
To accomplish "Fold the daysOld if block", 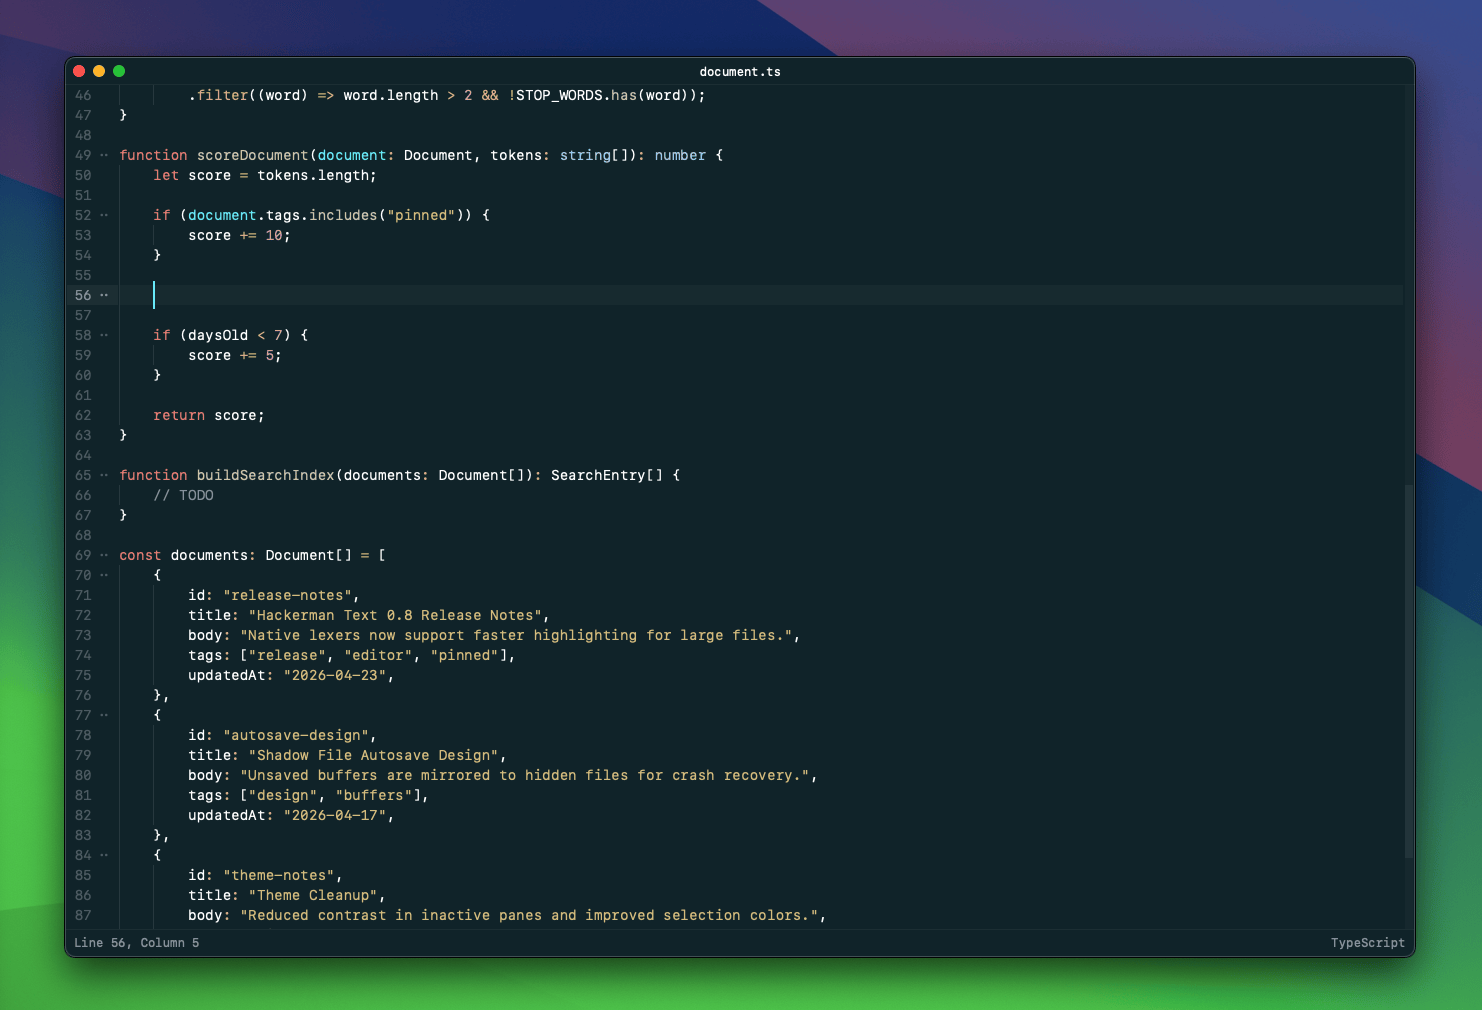I will [x=103, y=335].
